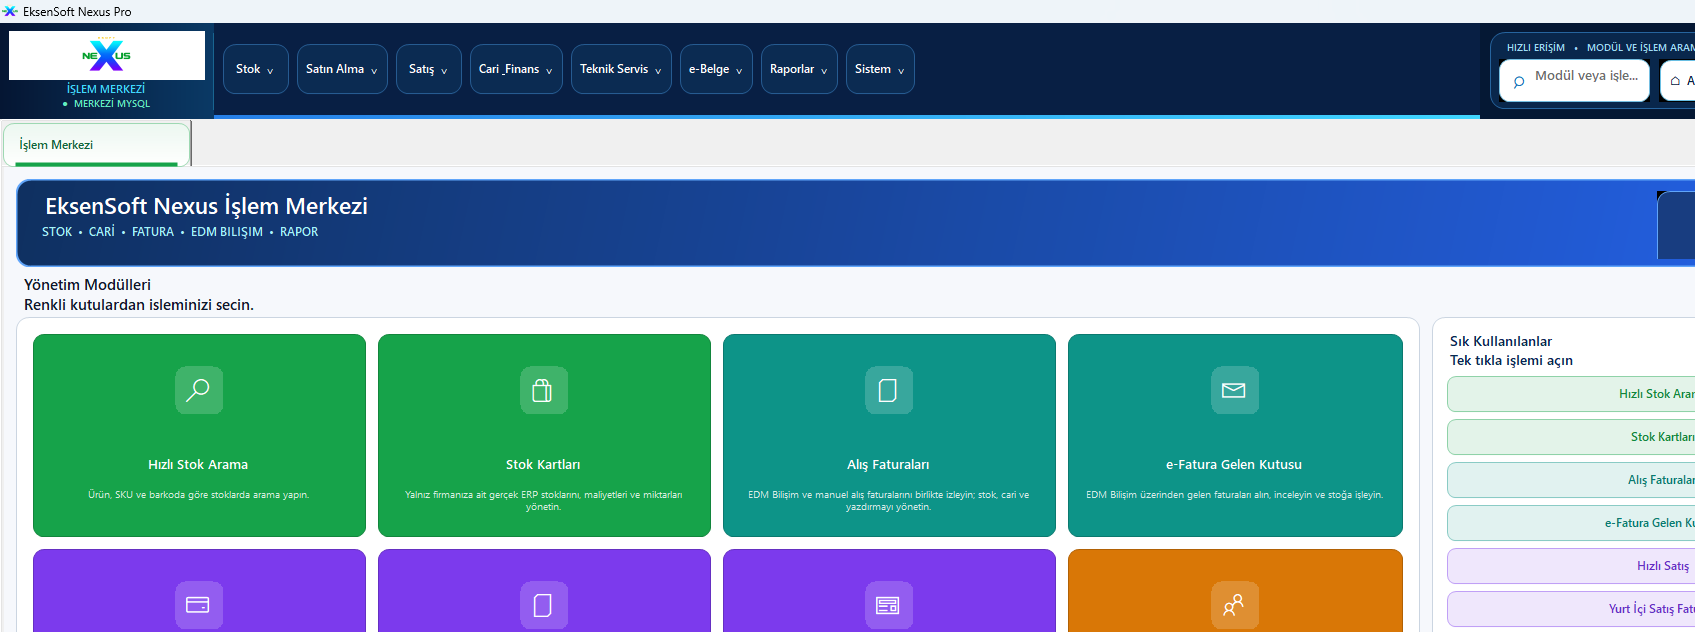Click CARİ in the banner subtitle
The height and width of the screenshot is (632, 1695).
tap(102, 232)
